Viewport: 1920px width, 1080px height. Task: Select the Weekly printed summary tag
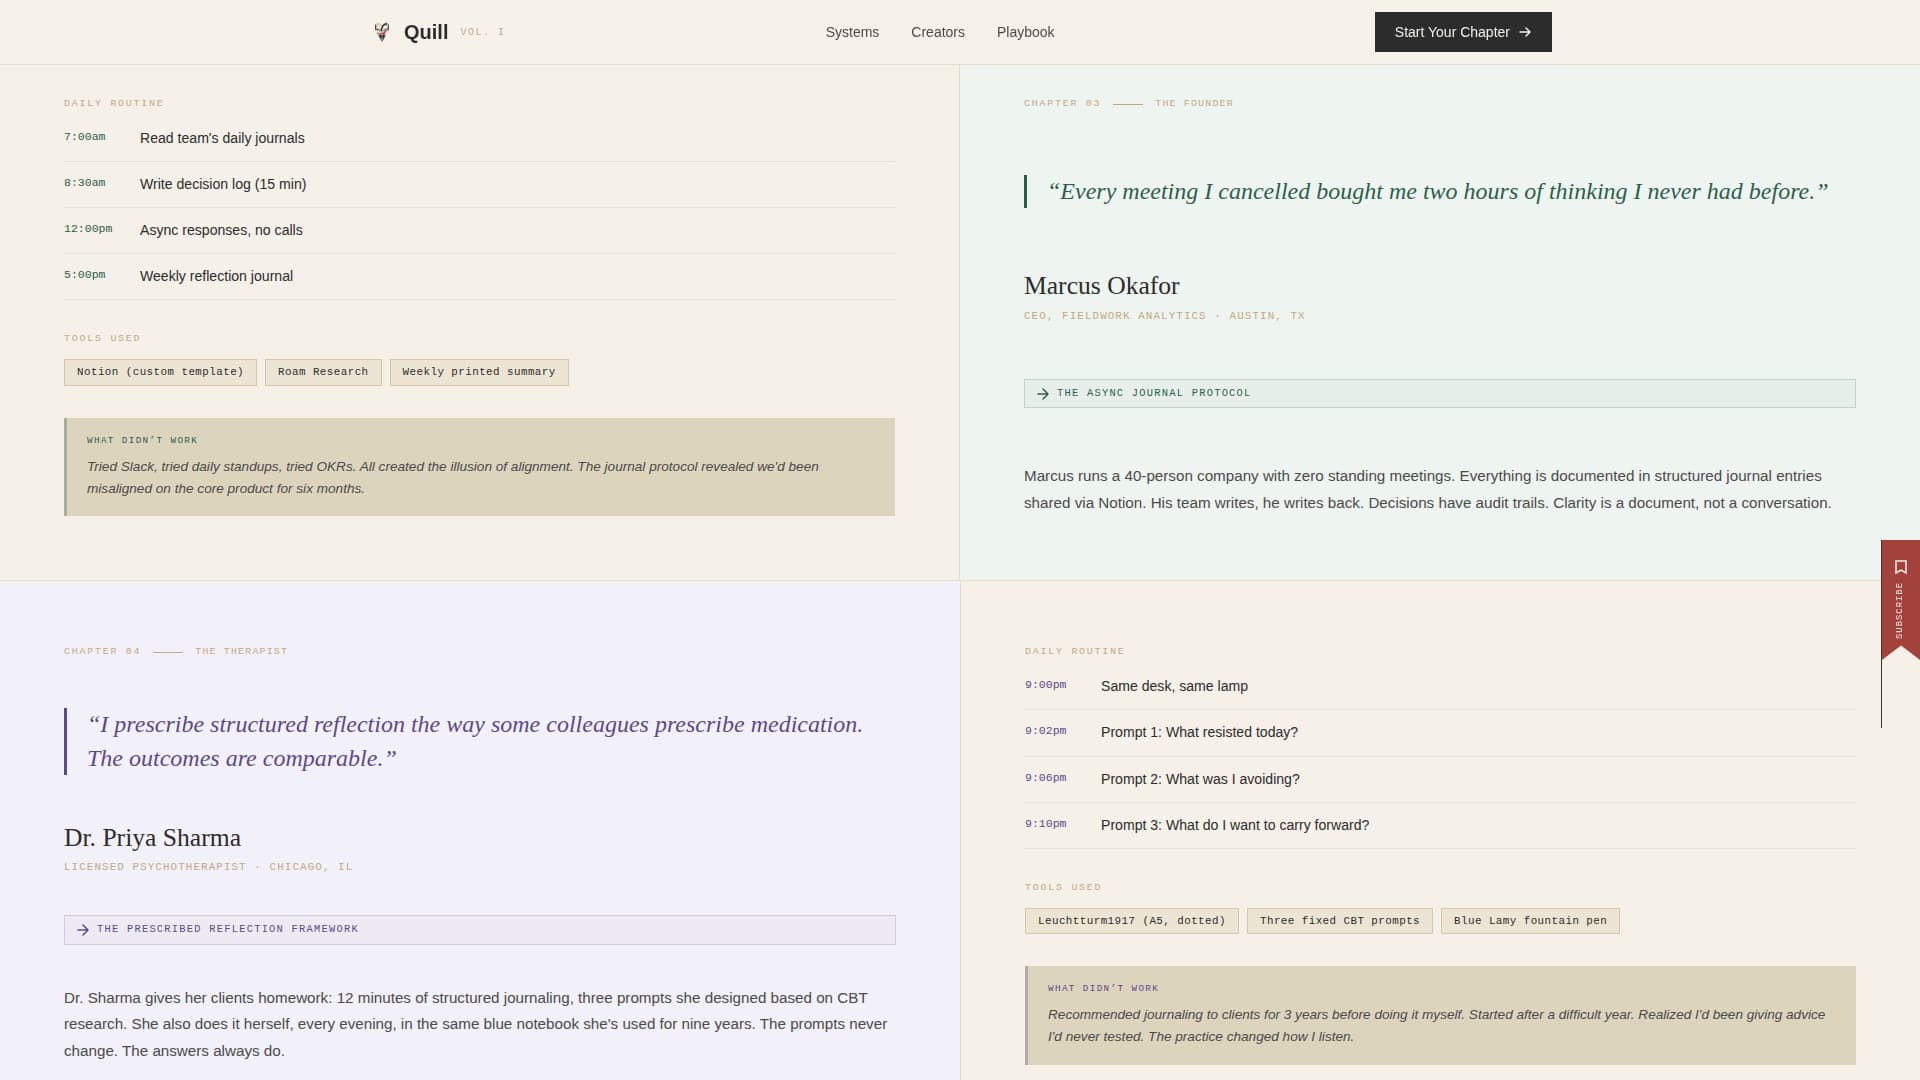tap(479, 372)
